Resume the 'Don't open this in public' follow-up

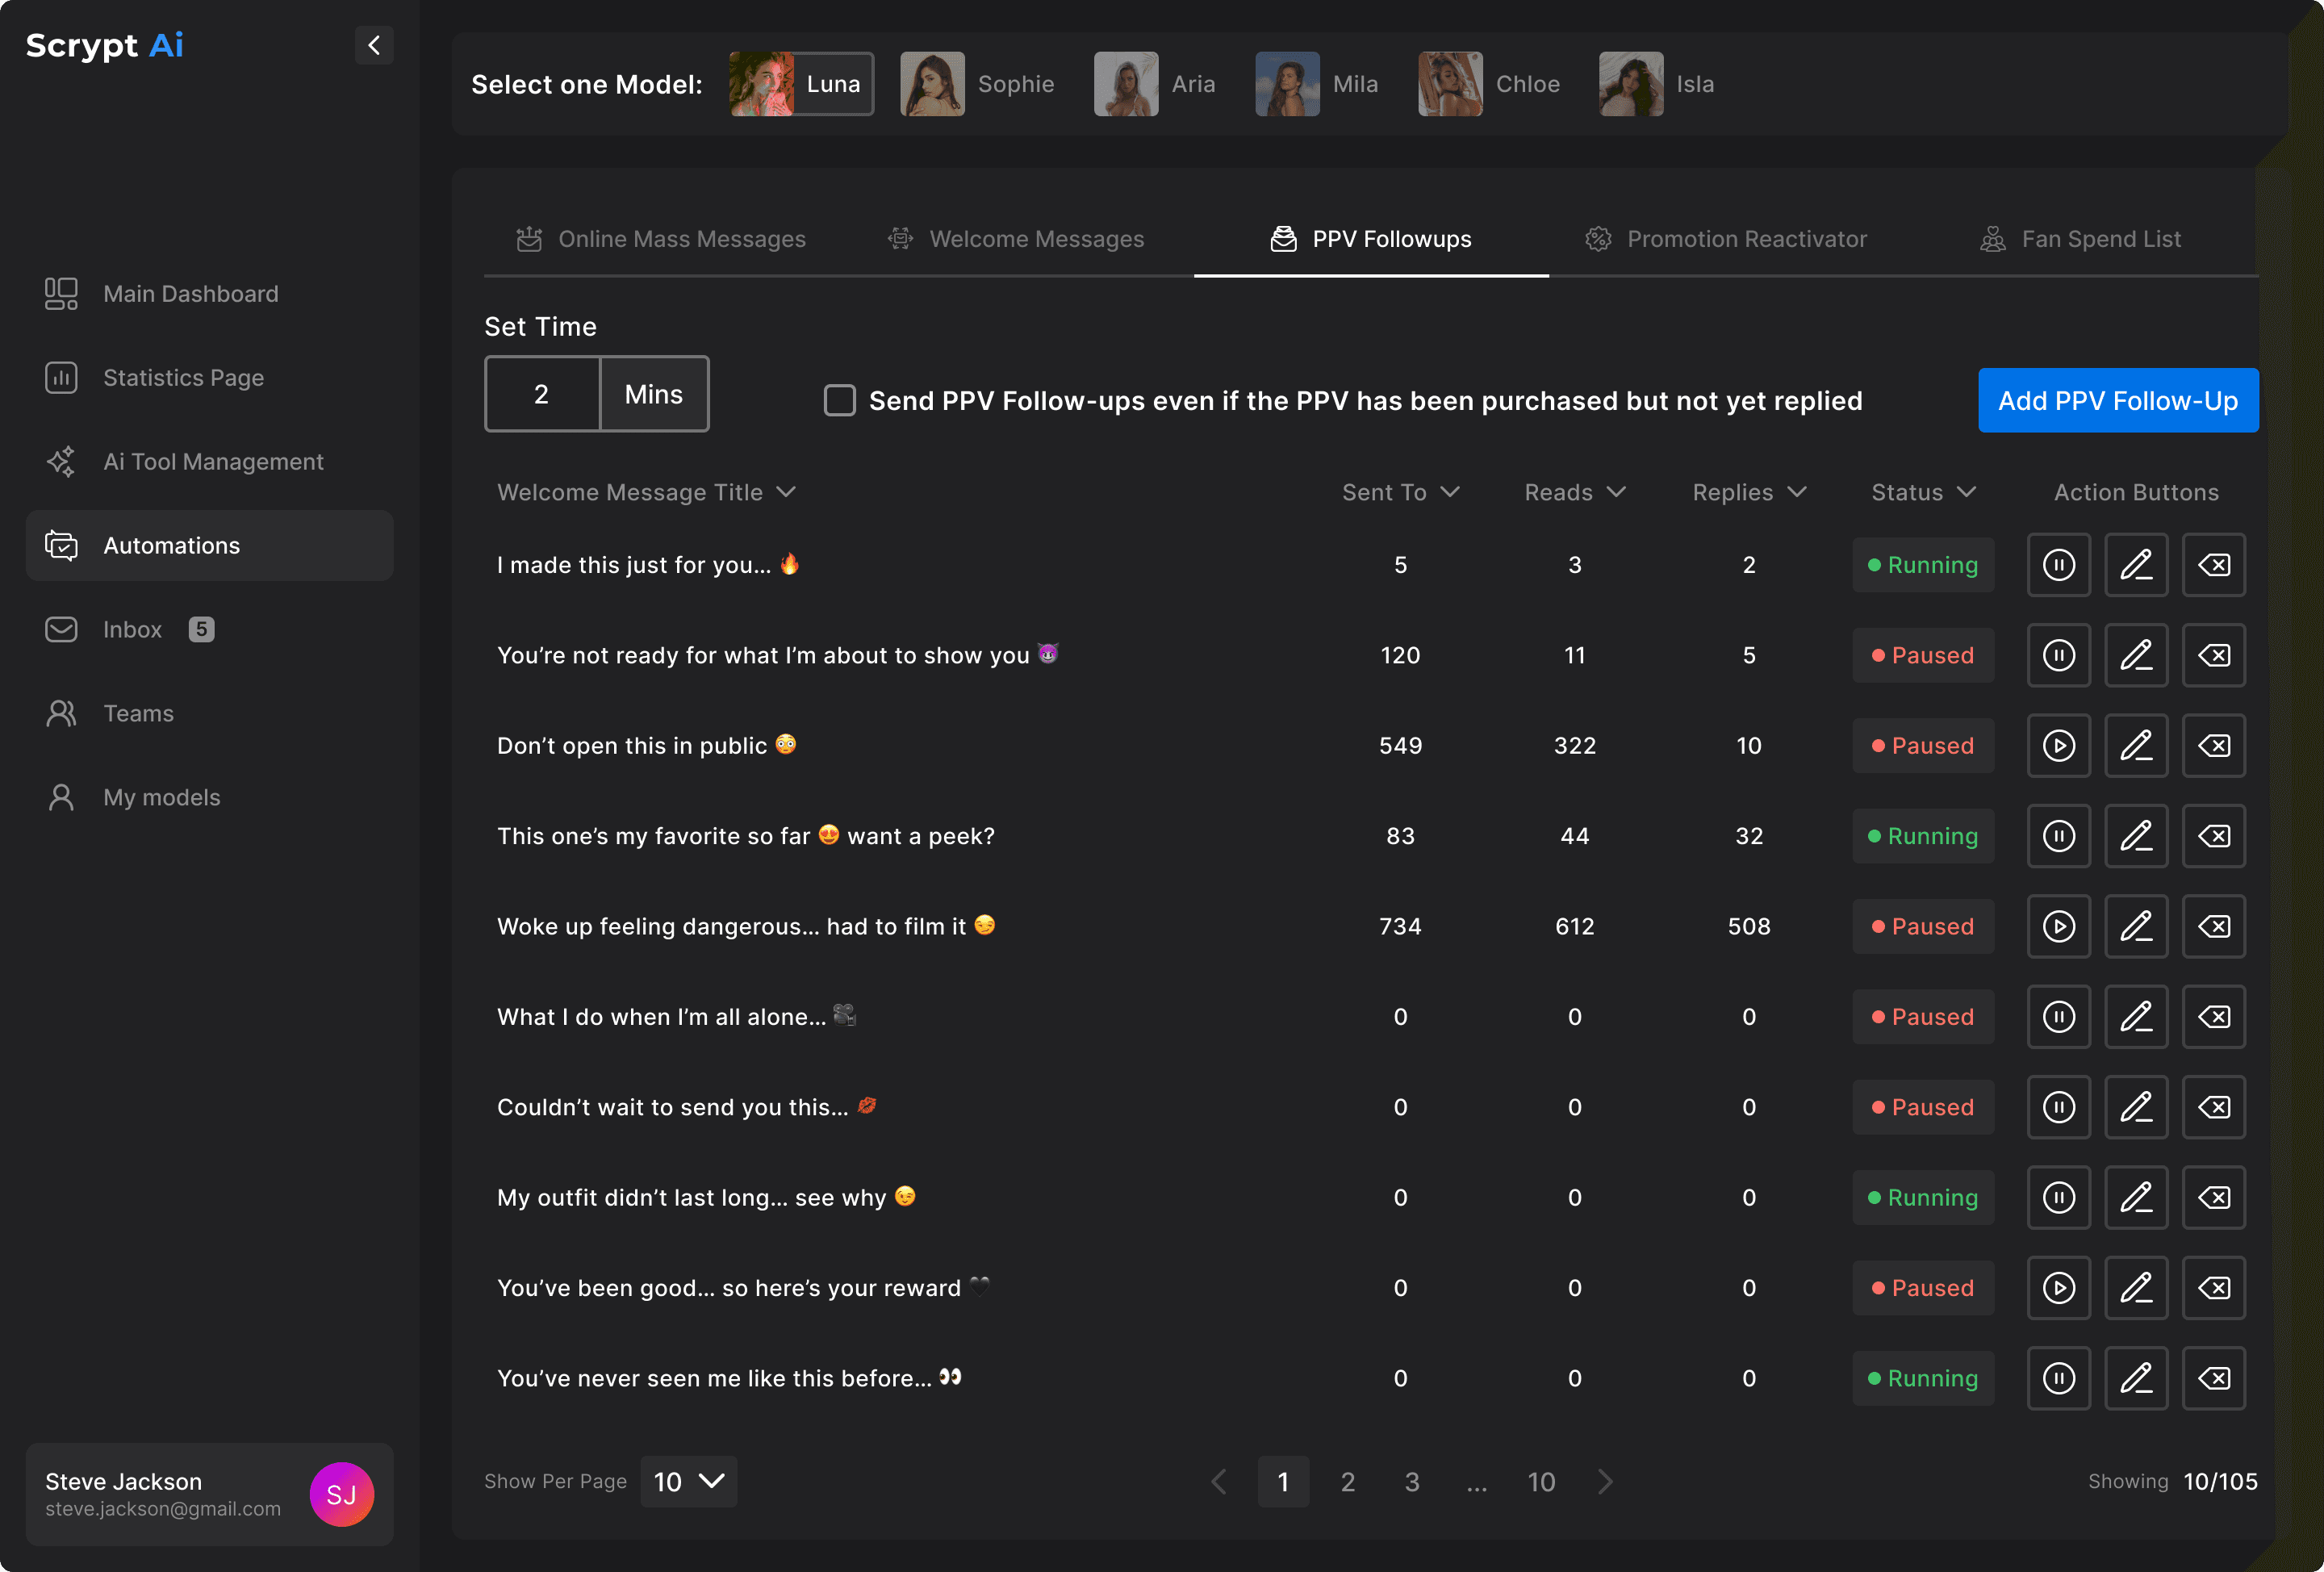point(2058,746)
